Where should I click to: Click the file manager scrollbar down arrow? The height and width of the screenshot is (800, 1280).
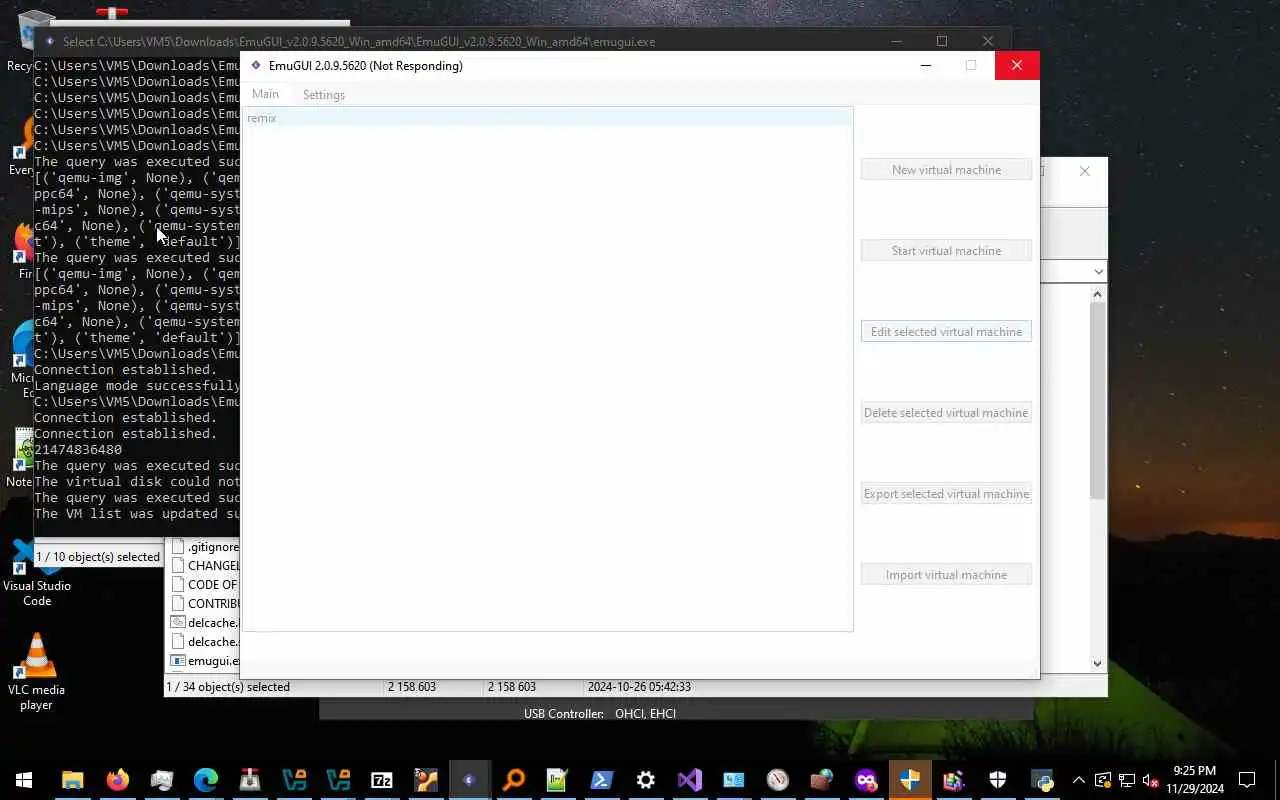1098,663
